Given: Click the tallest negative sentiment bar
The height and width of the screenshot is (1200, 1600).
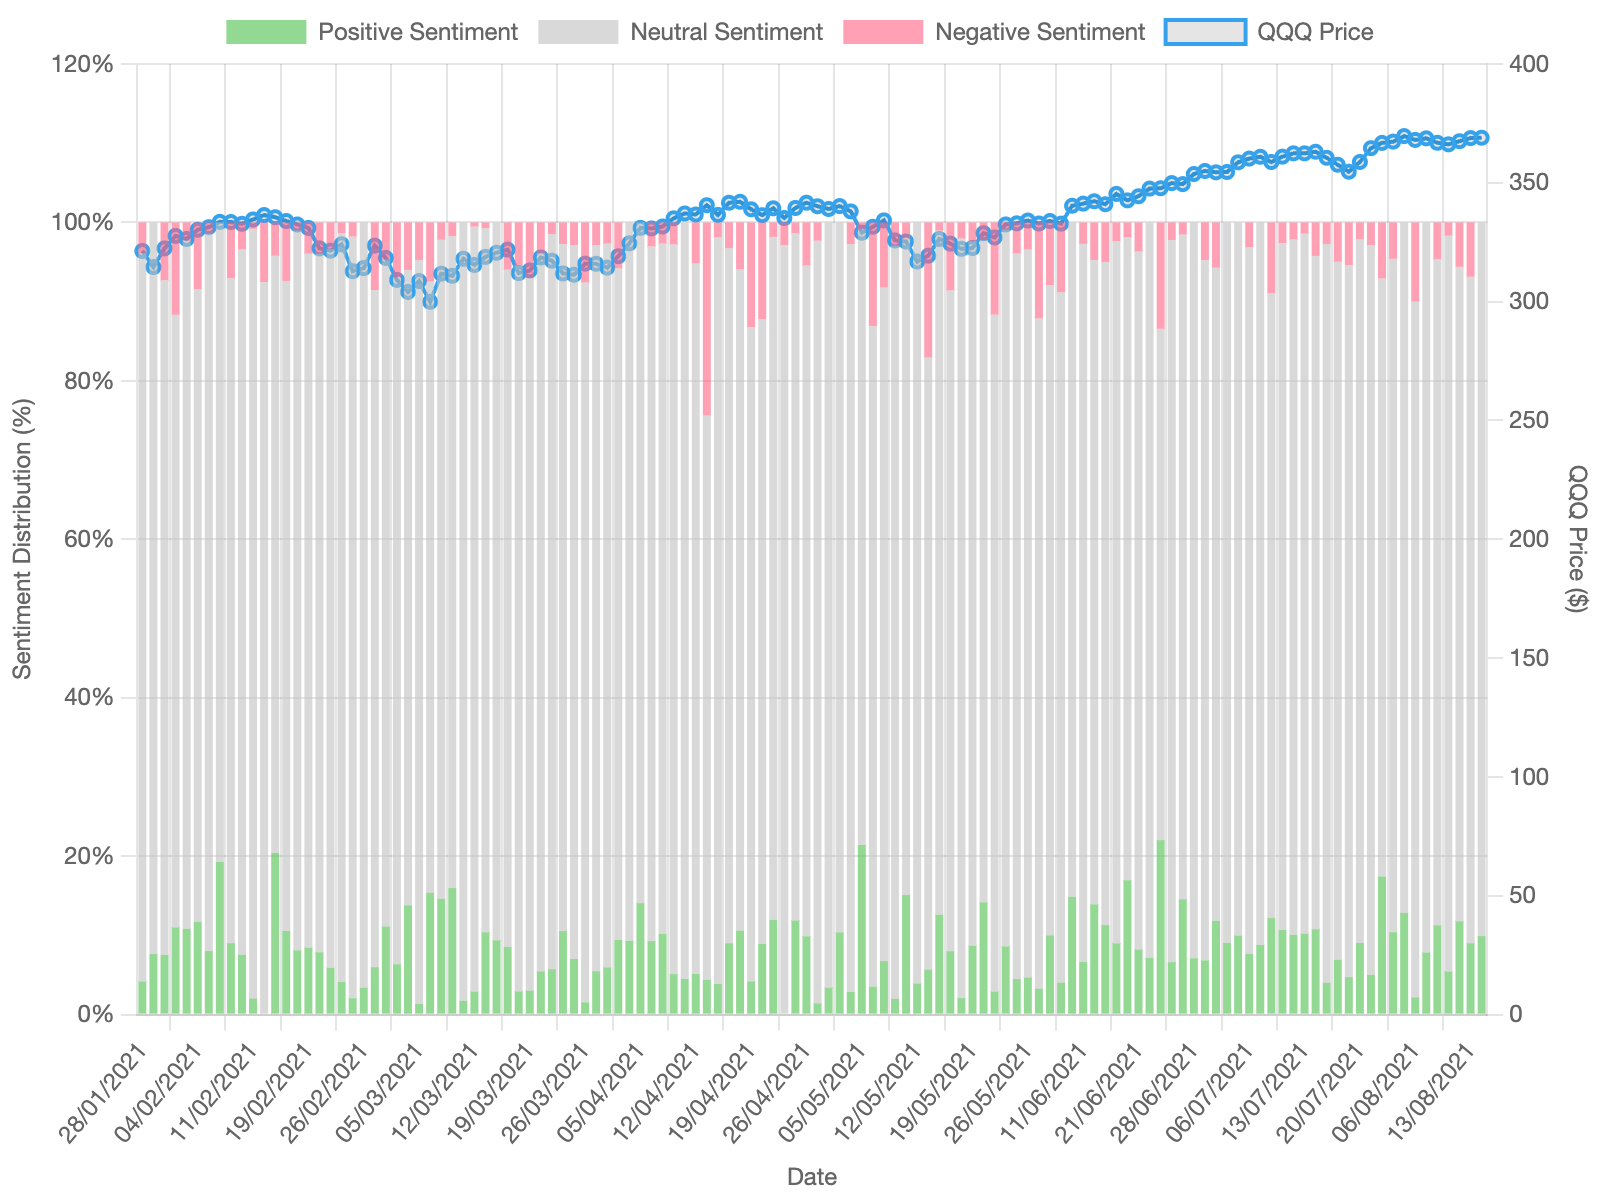Looking at the screenshot, I should tap(706, 318).
